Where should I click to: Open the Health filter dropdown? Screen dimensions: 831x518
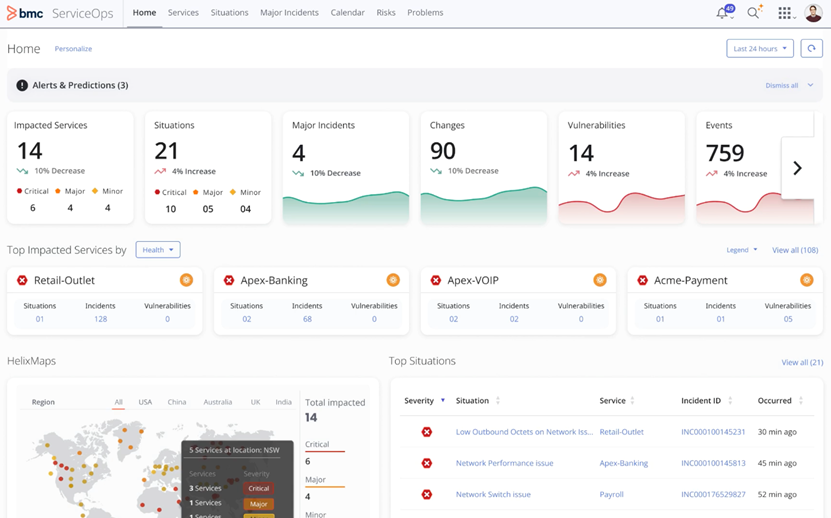click(x=158, y=250)
